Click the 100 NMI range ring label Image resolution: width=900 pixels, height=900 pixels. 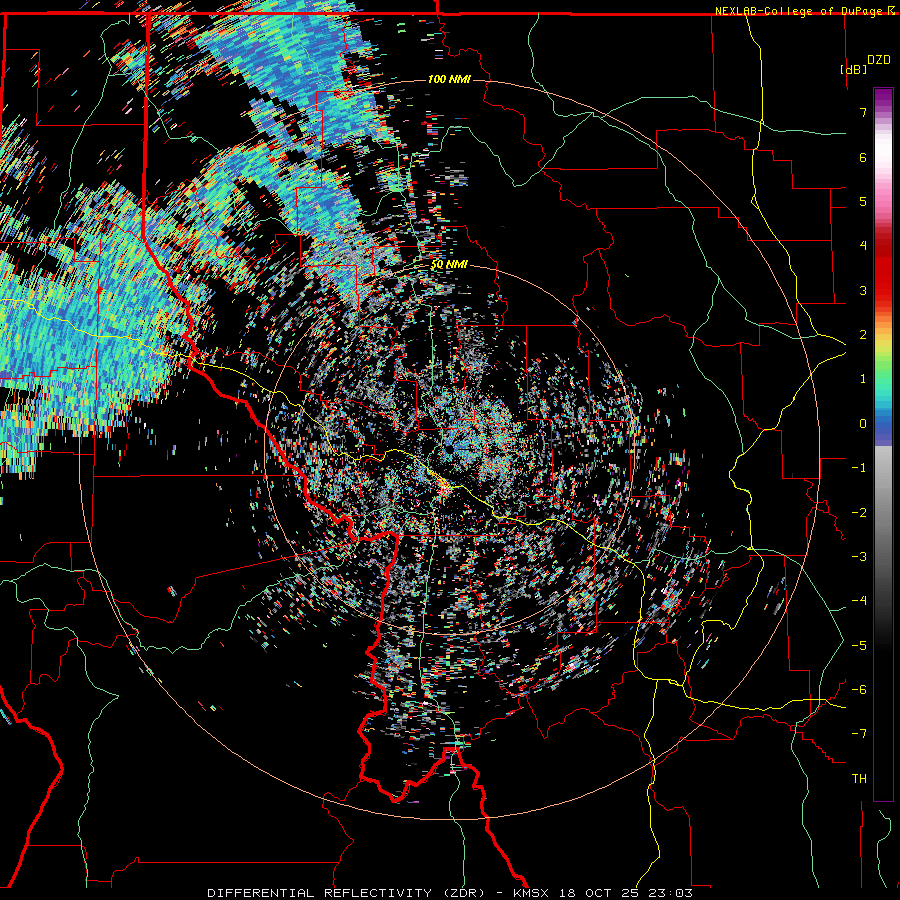pos(449,79)
